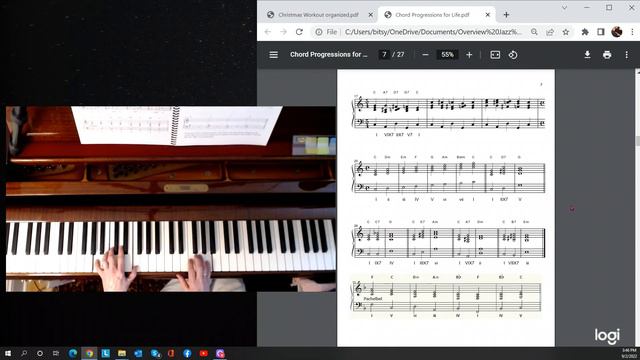Go forward in the browser
Viewport: 640px width, 360px height.
pyautogui.click(x=283, y=32)
